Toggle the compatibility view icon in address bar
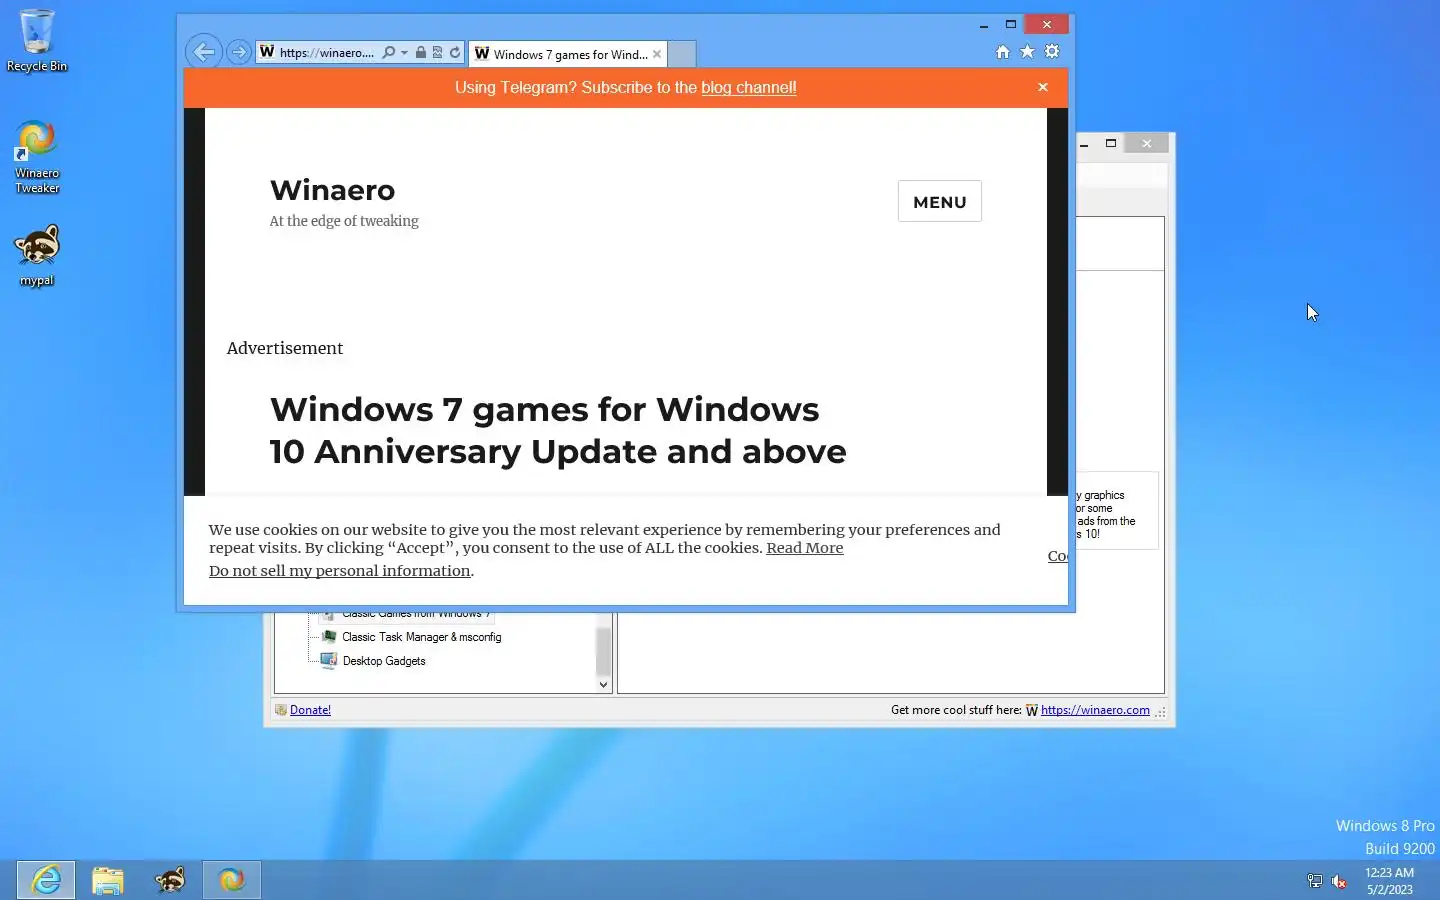 point(437,52)
